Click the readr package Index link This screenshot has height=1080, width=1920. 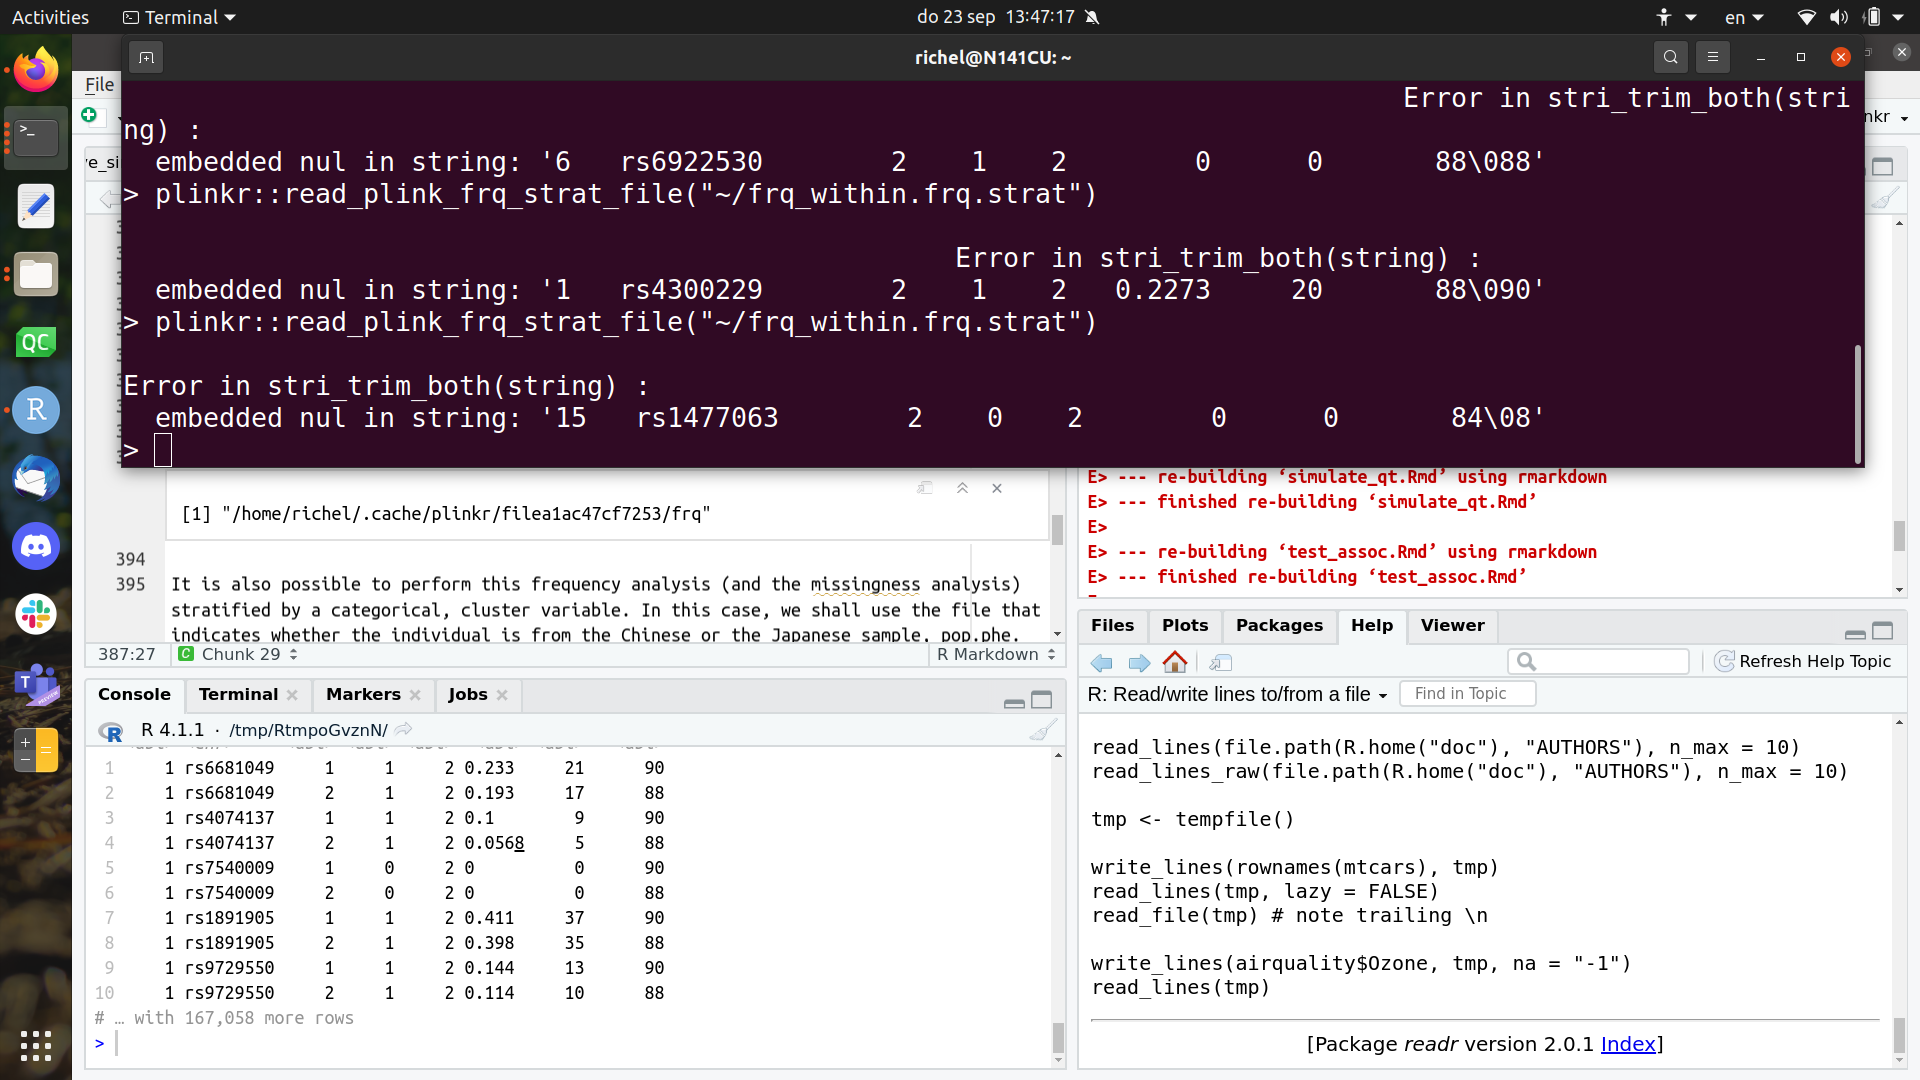1627,1044
